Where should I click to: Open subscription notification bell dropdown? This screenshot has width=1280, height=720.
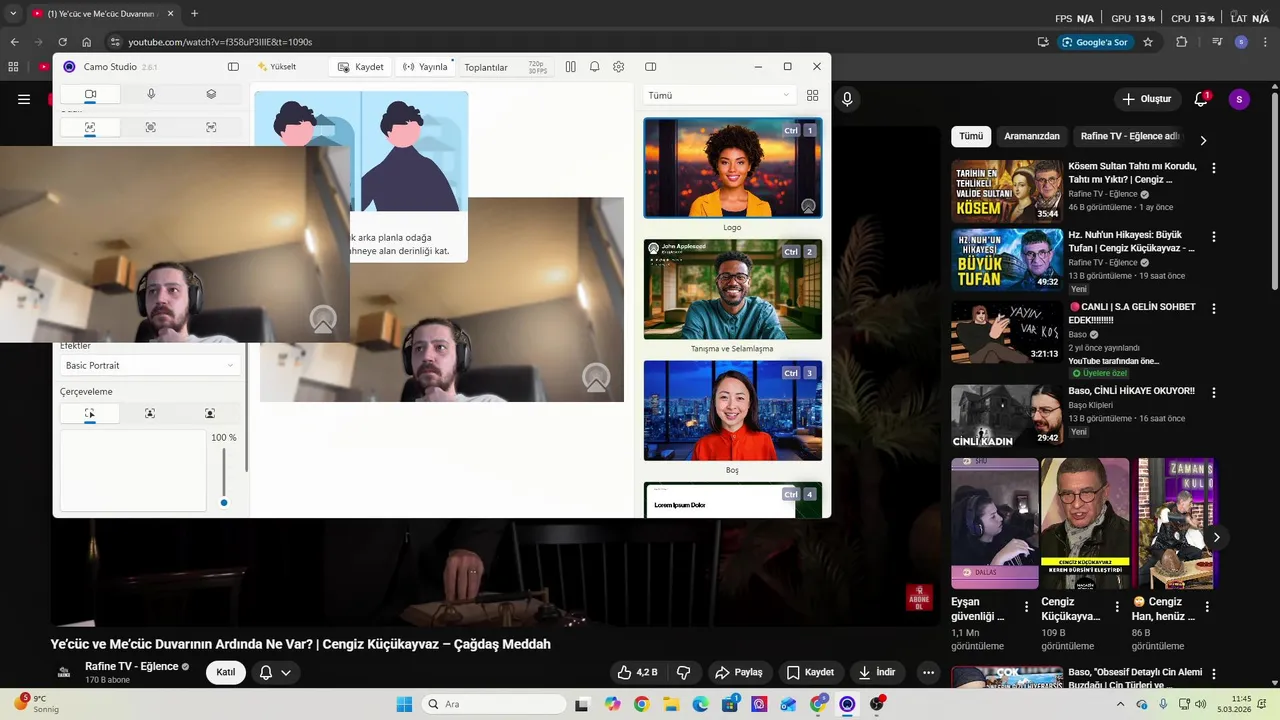pyautogui.click(x=275, y=672)
